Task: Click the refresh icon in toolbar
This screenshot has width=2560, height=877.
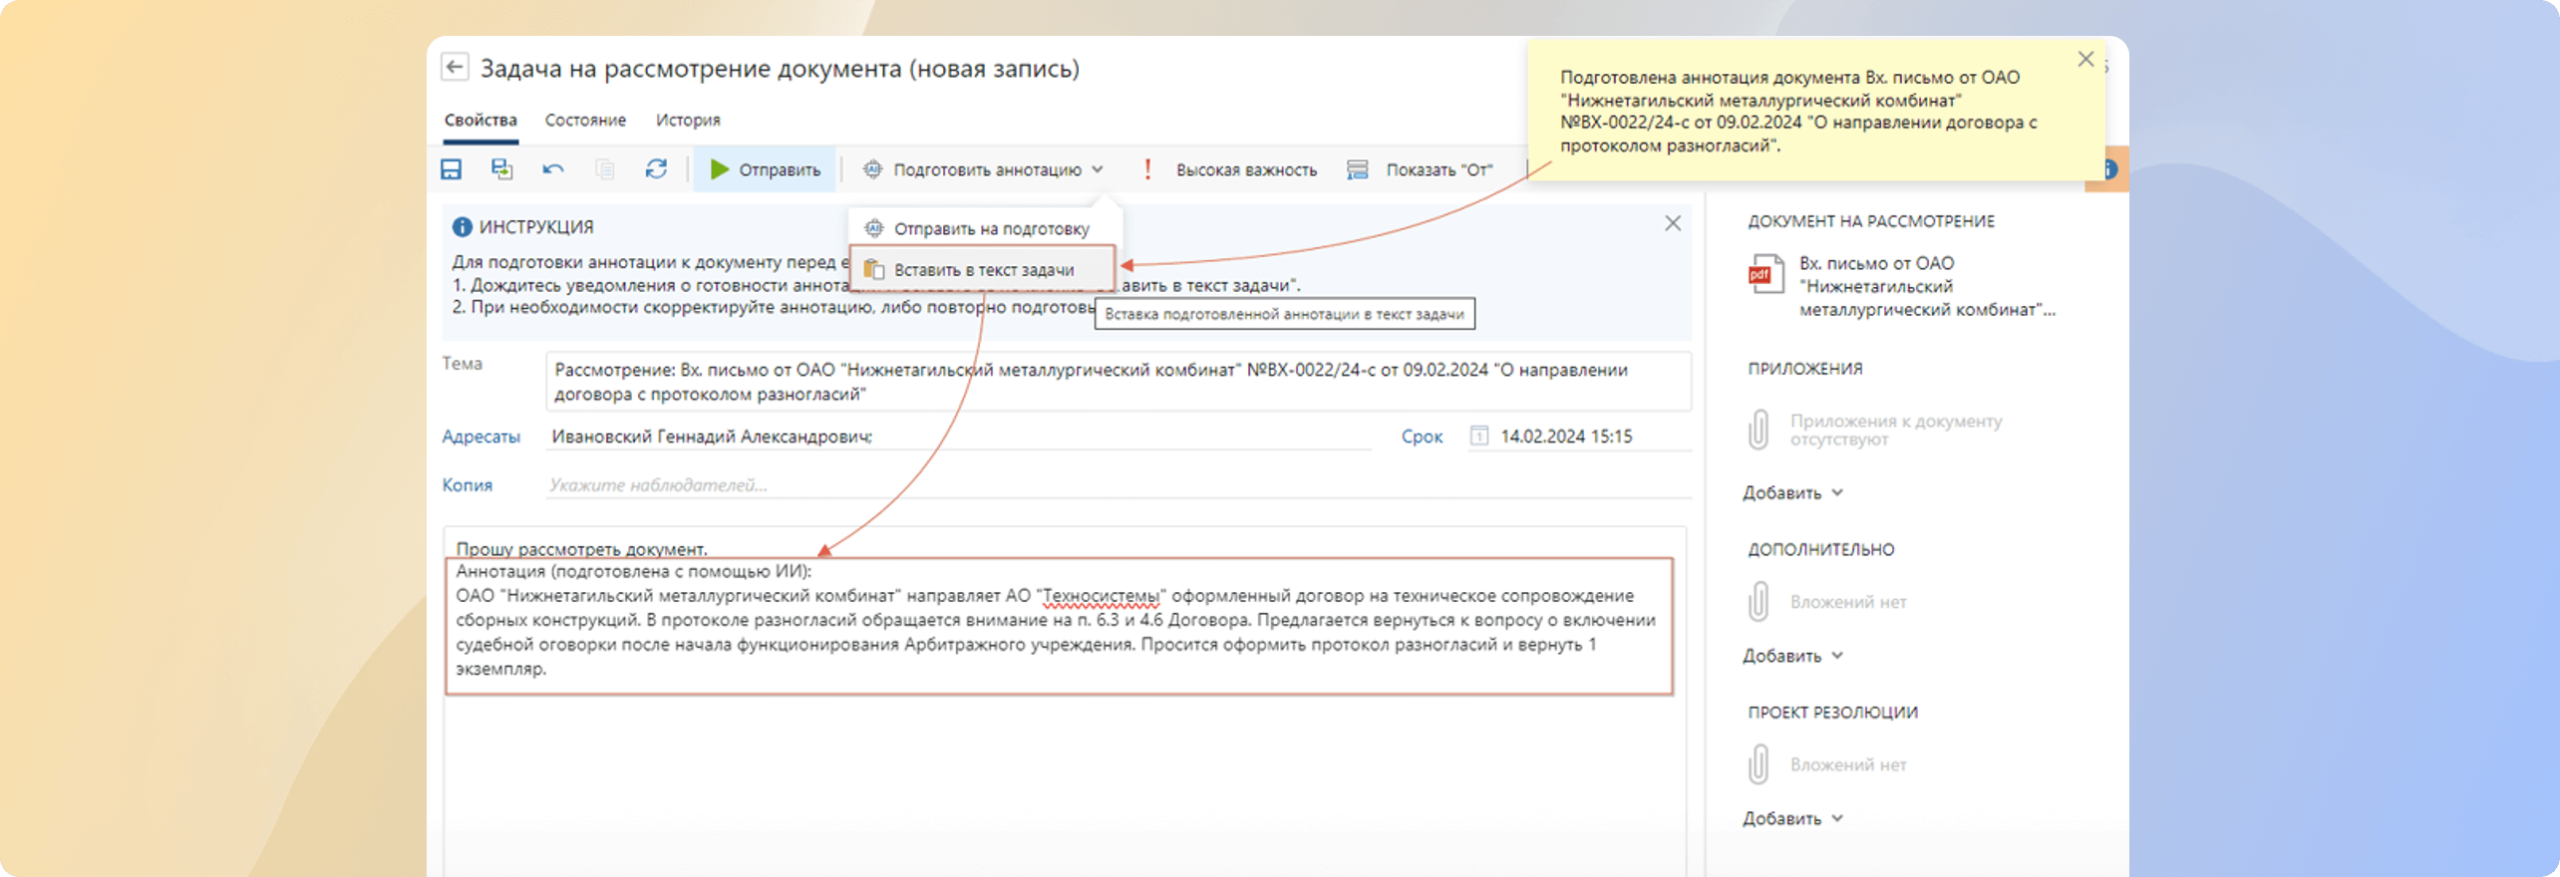Action: click(656, 169)
